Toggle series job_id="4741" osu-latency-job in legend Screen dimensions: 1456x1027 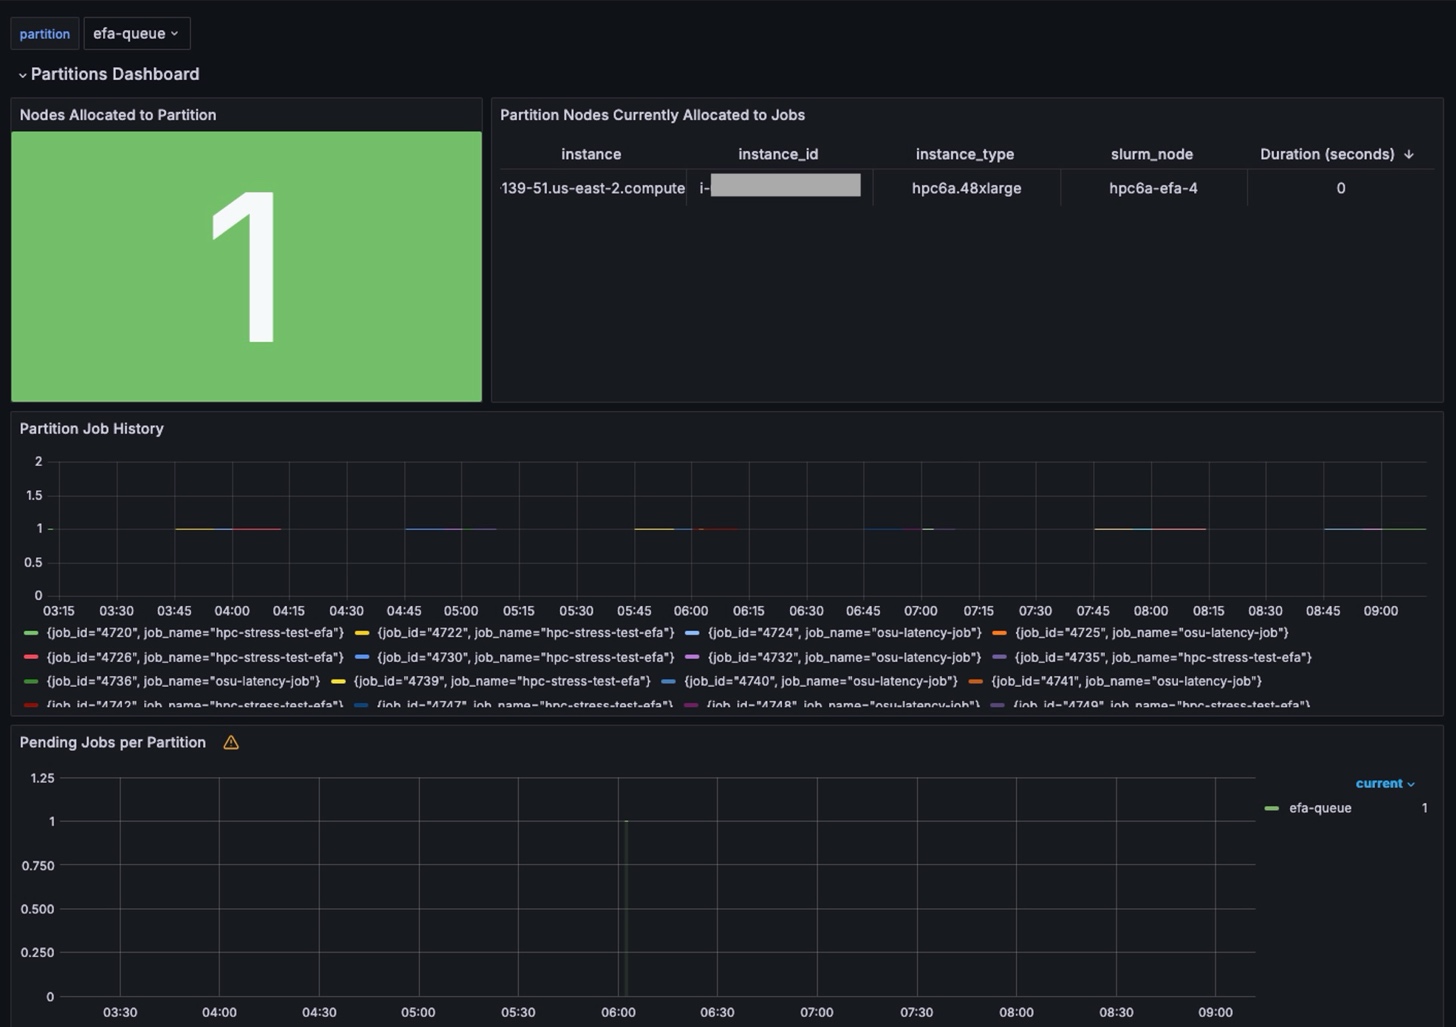click(1126, 681)
